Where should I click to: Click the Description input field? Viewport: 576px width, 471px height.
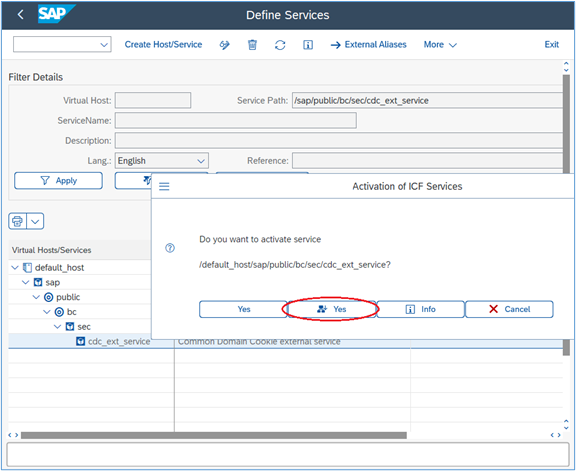(x=339, y=141)
